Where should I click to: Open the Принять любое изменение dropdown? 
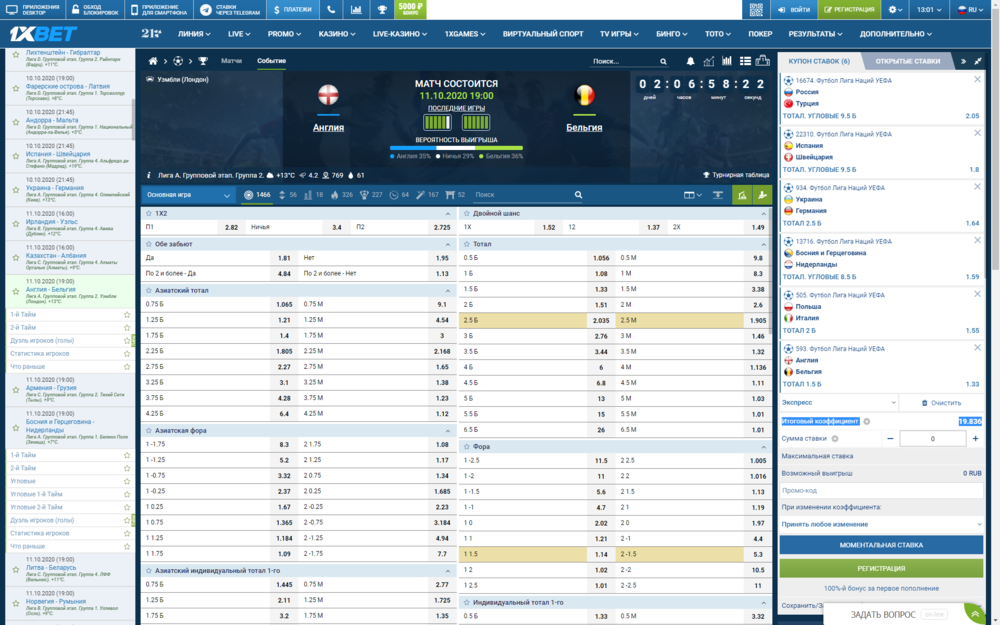point(881,524)
